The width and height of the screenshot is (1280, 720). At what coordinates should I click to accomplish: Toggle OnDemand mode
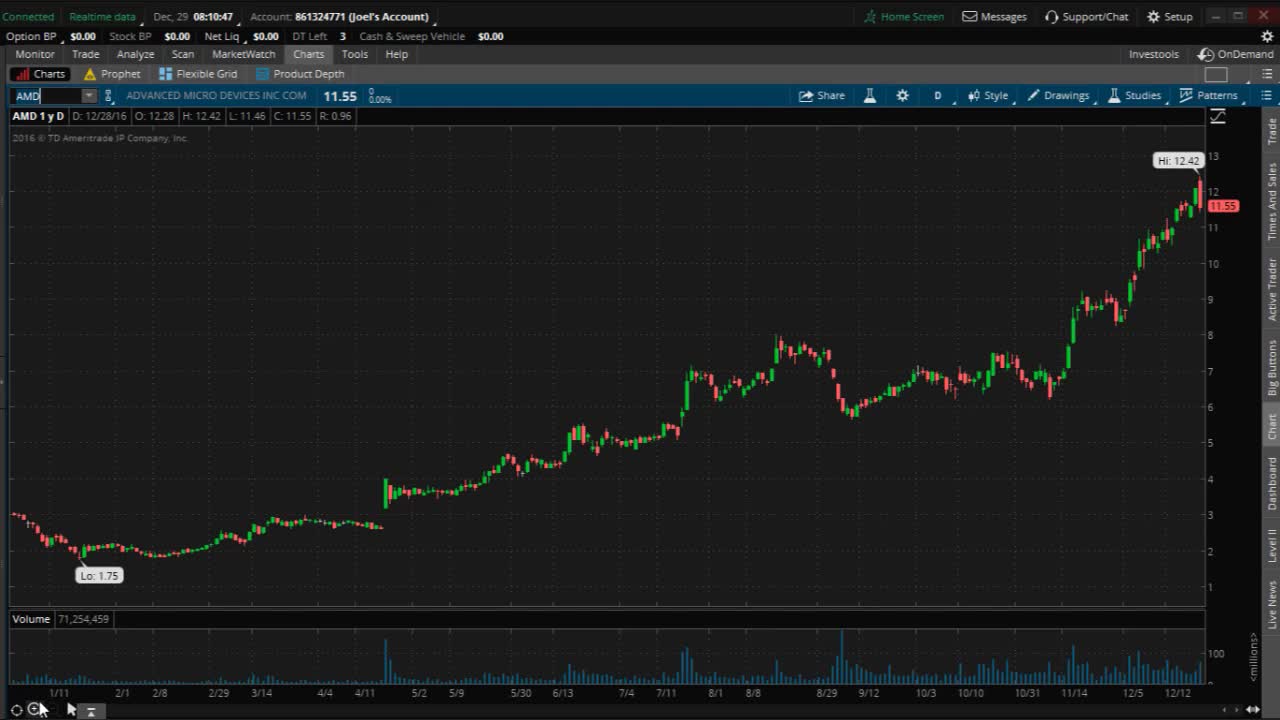(1236, 54)
